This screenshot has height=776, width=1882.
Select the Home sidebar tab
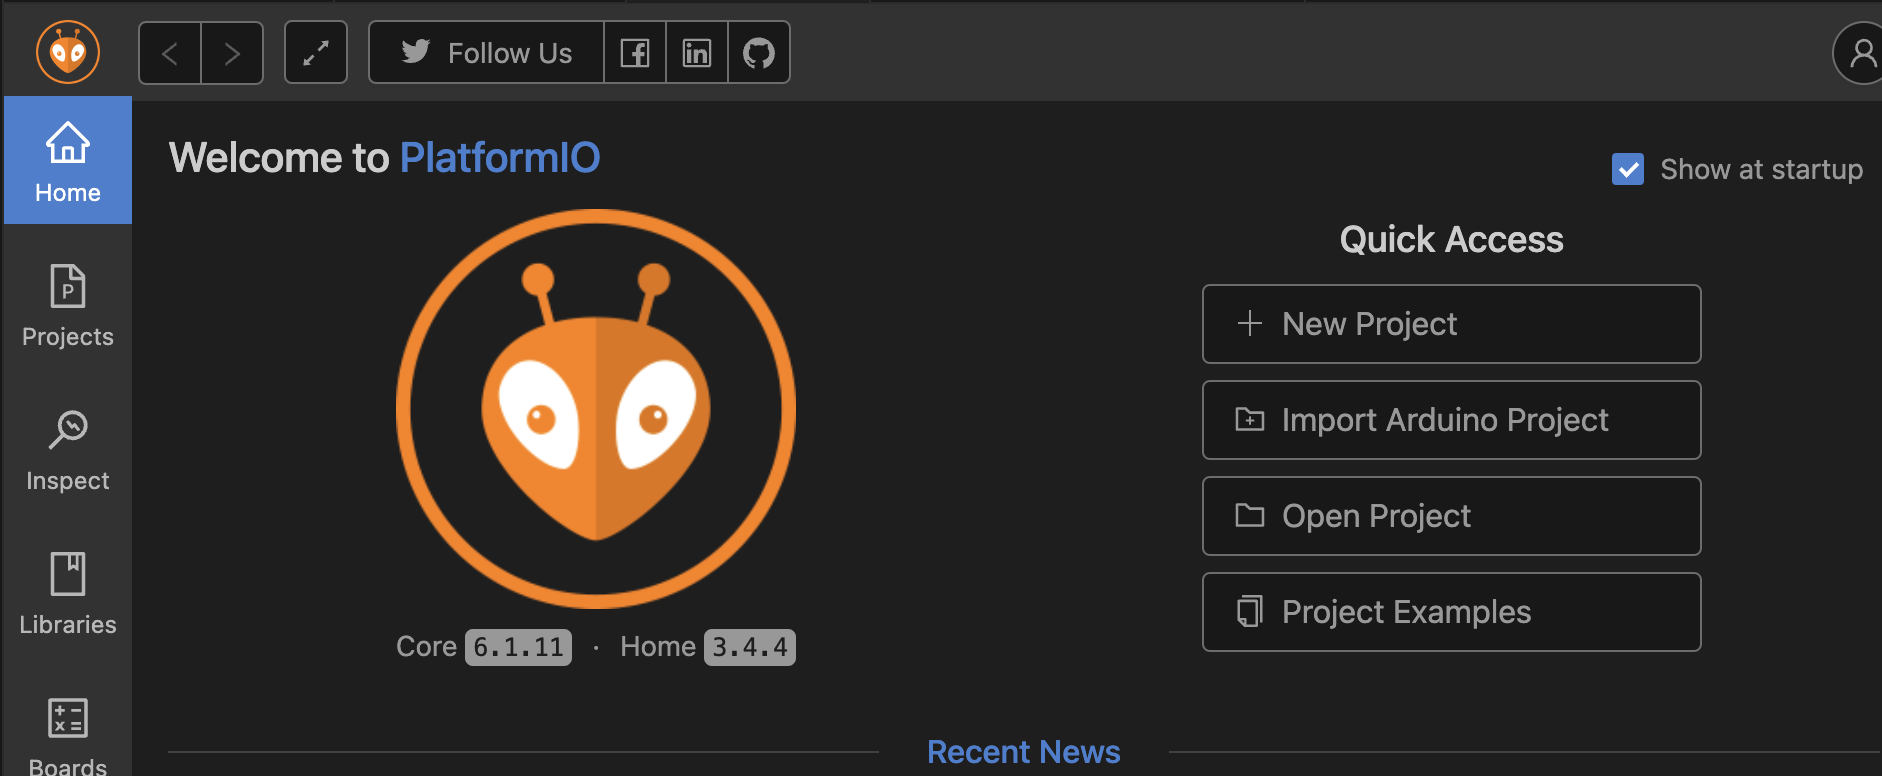[x=68, y=161]
